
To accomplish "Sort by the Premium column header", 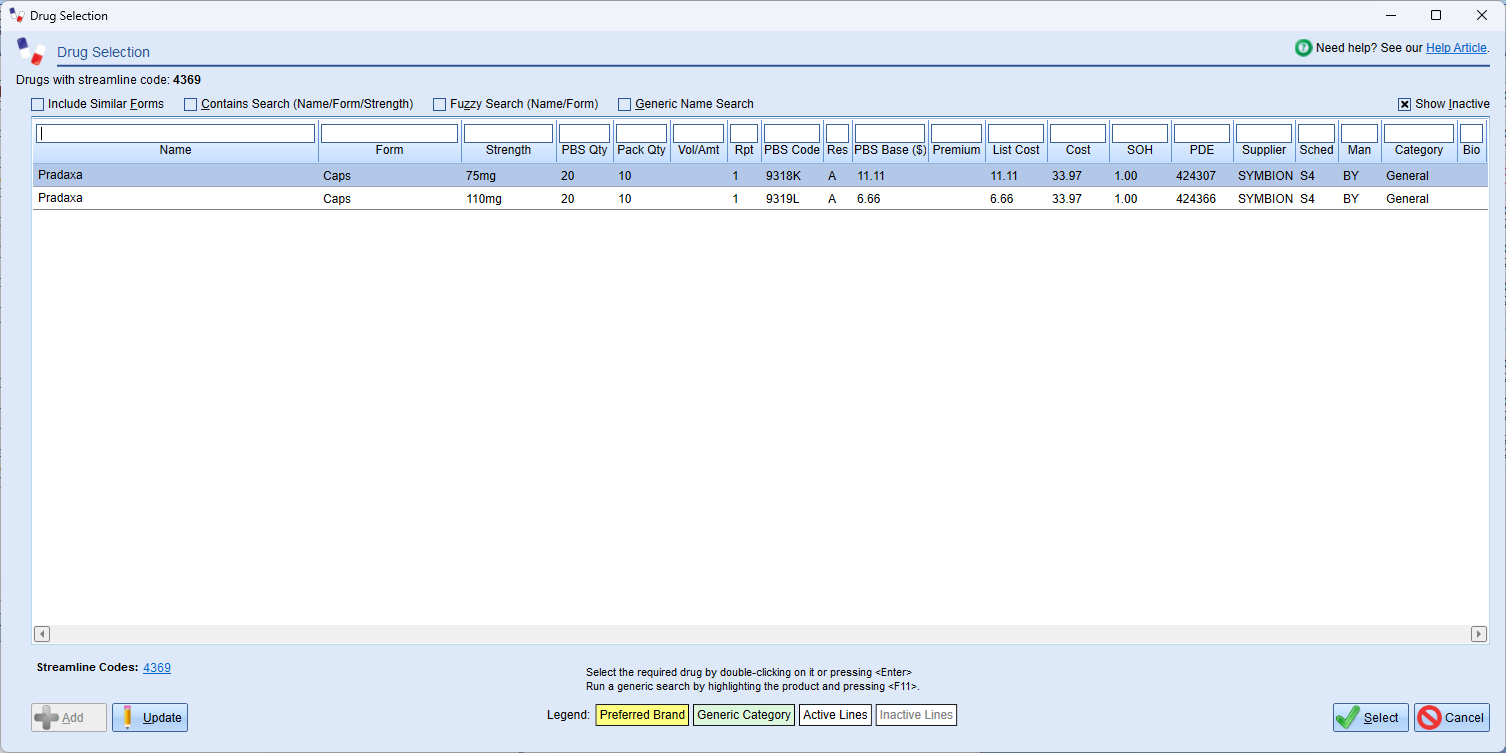I will tap(956, 150).
